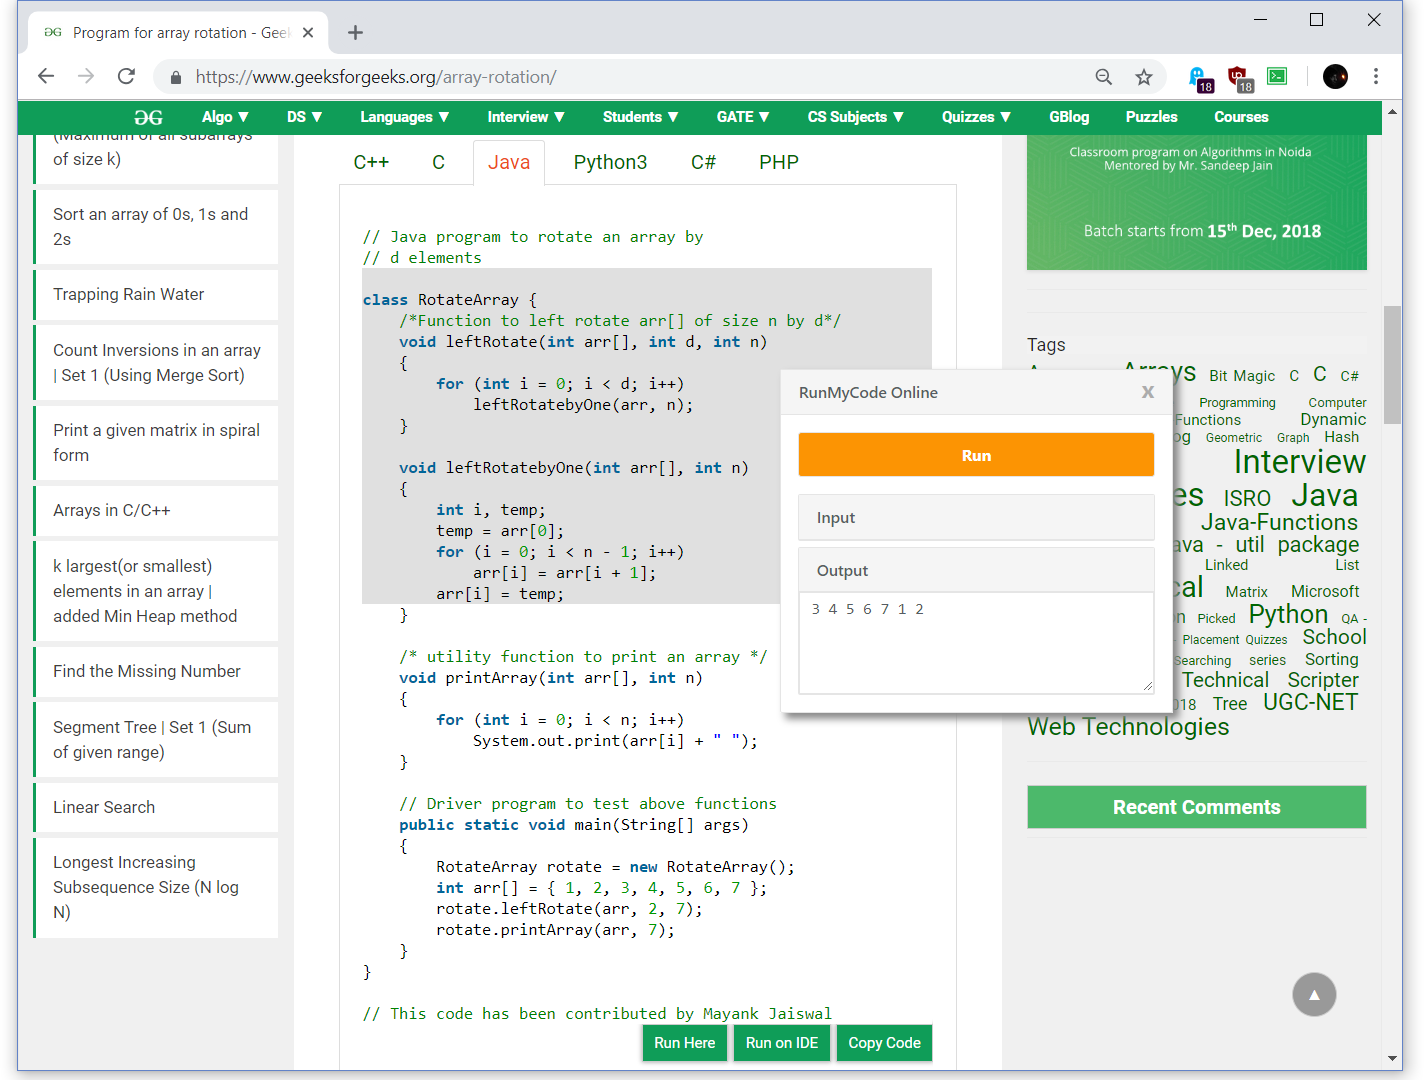Open Find the Missing Number link
Image resolution: width=1424 pixels, height=1080 pixels.
point(156,671)
